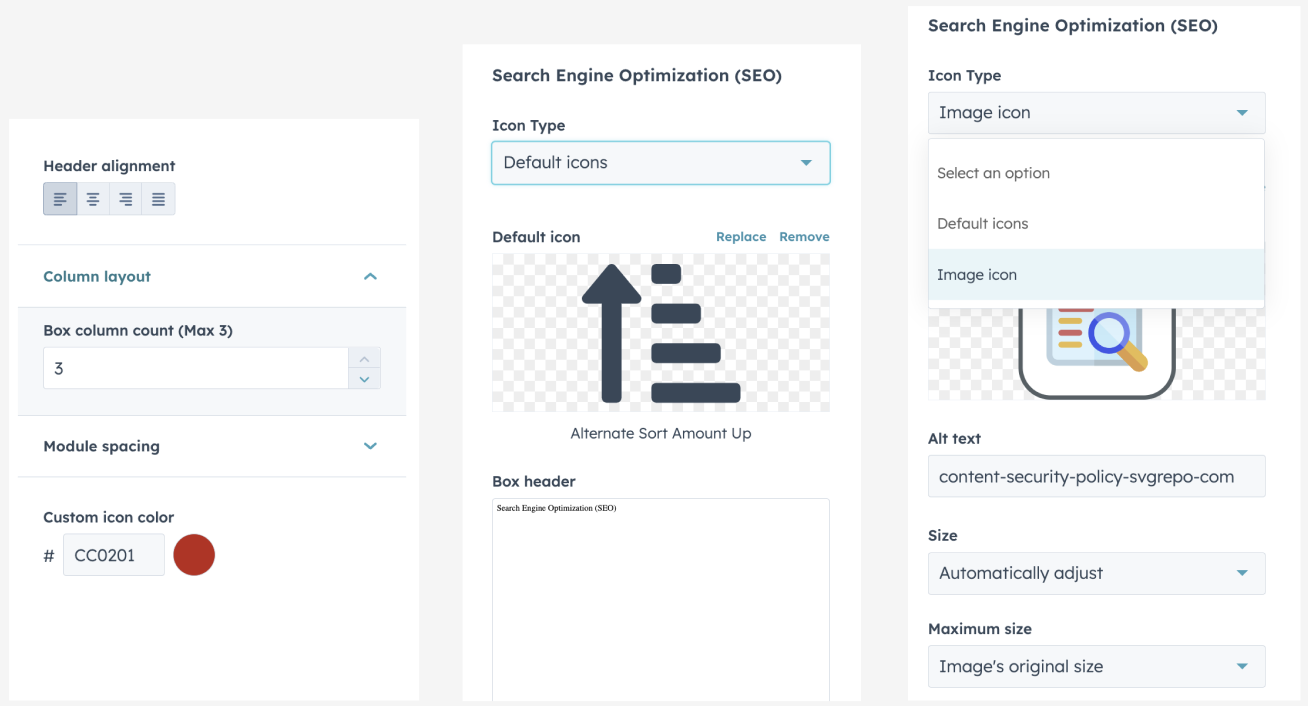
Task: Click the red custom icon color swatch
Action: [194, 555]
